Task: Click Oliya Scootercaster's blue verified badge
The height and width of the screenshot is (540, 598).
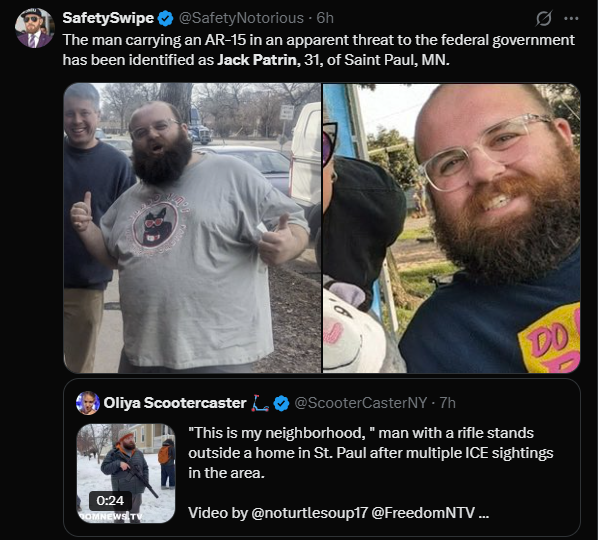Action: (281, 403)
